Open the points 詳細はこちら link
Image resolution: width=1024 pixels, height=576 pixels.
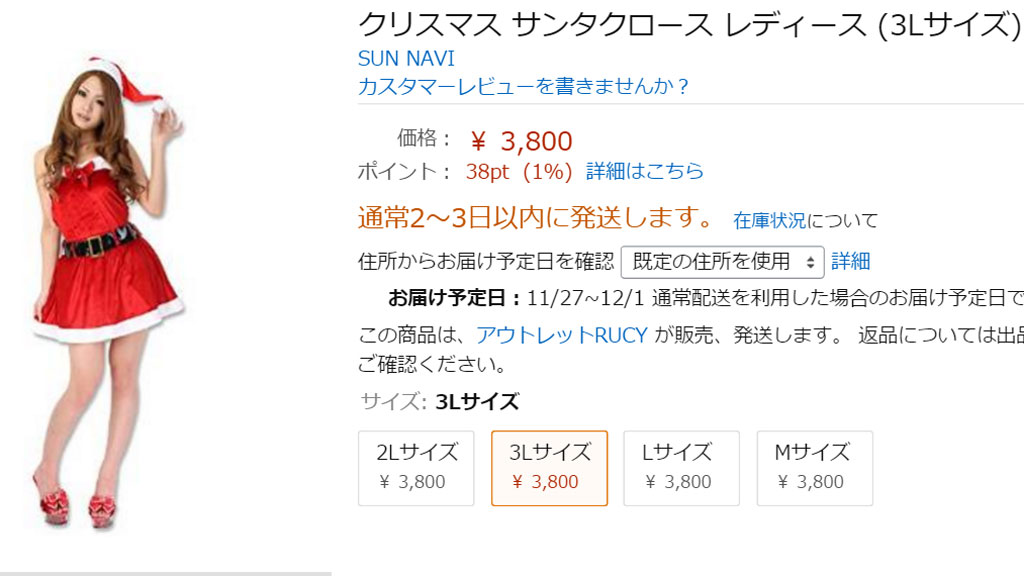coord(645,171)
